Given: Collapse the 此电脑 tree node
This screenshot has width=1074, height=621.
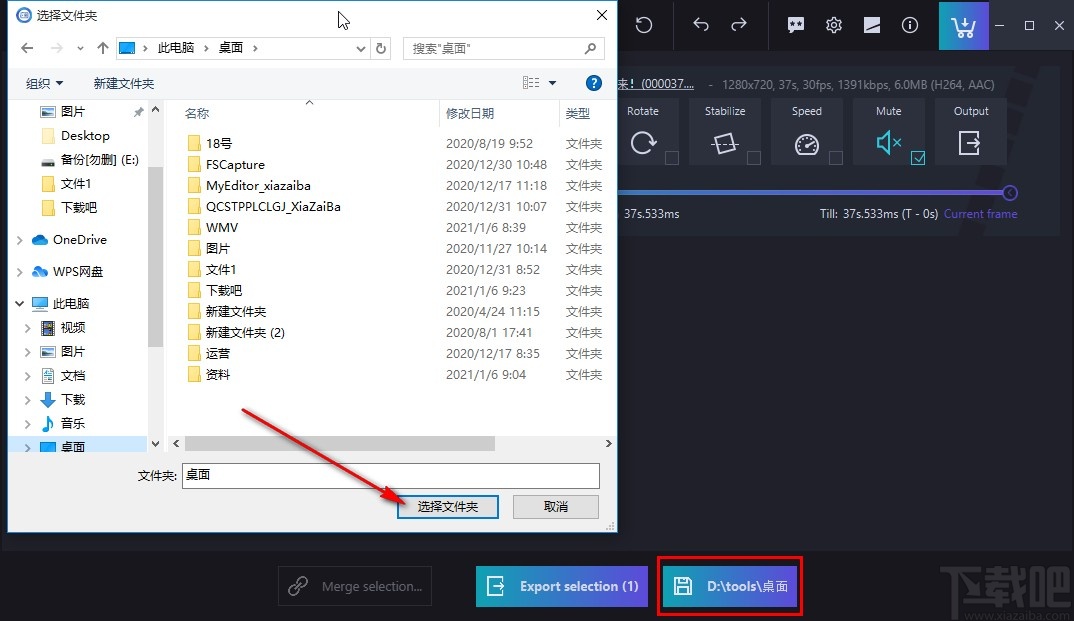Looking at the screenshot, I should [18, 303].
